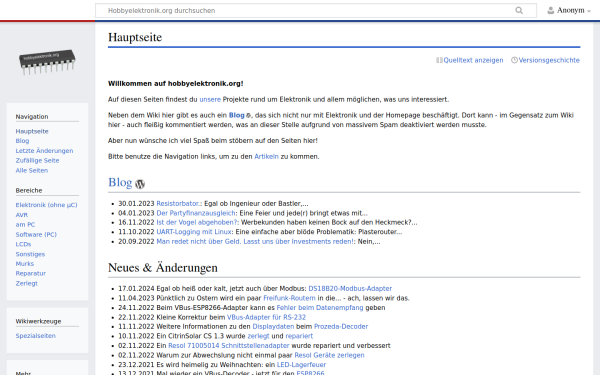Open Murks section in sidebar
This screenshot has width=600, height=375.
click(x=25, y=264)
